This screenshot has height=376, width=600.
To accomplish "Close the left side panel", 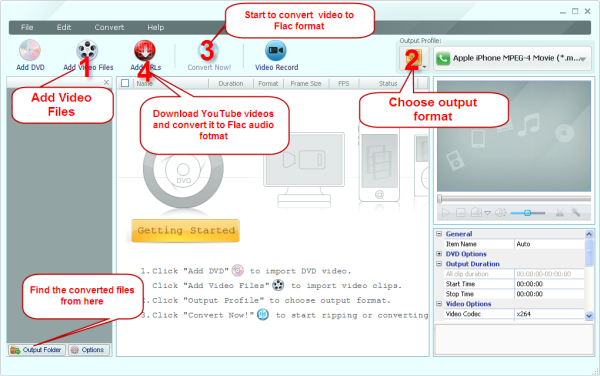I will click(x=106, y=82).
